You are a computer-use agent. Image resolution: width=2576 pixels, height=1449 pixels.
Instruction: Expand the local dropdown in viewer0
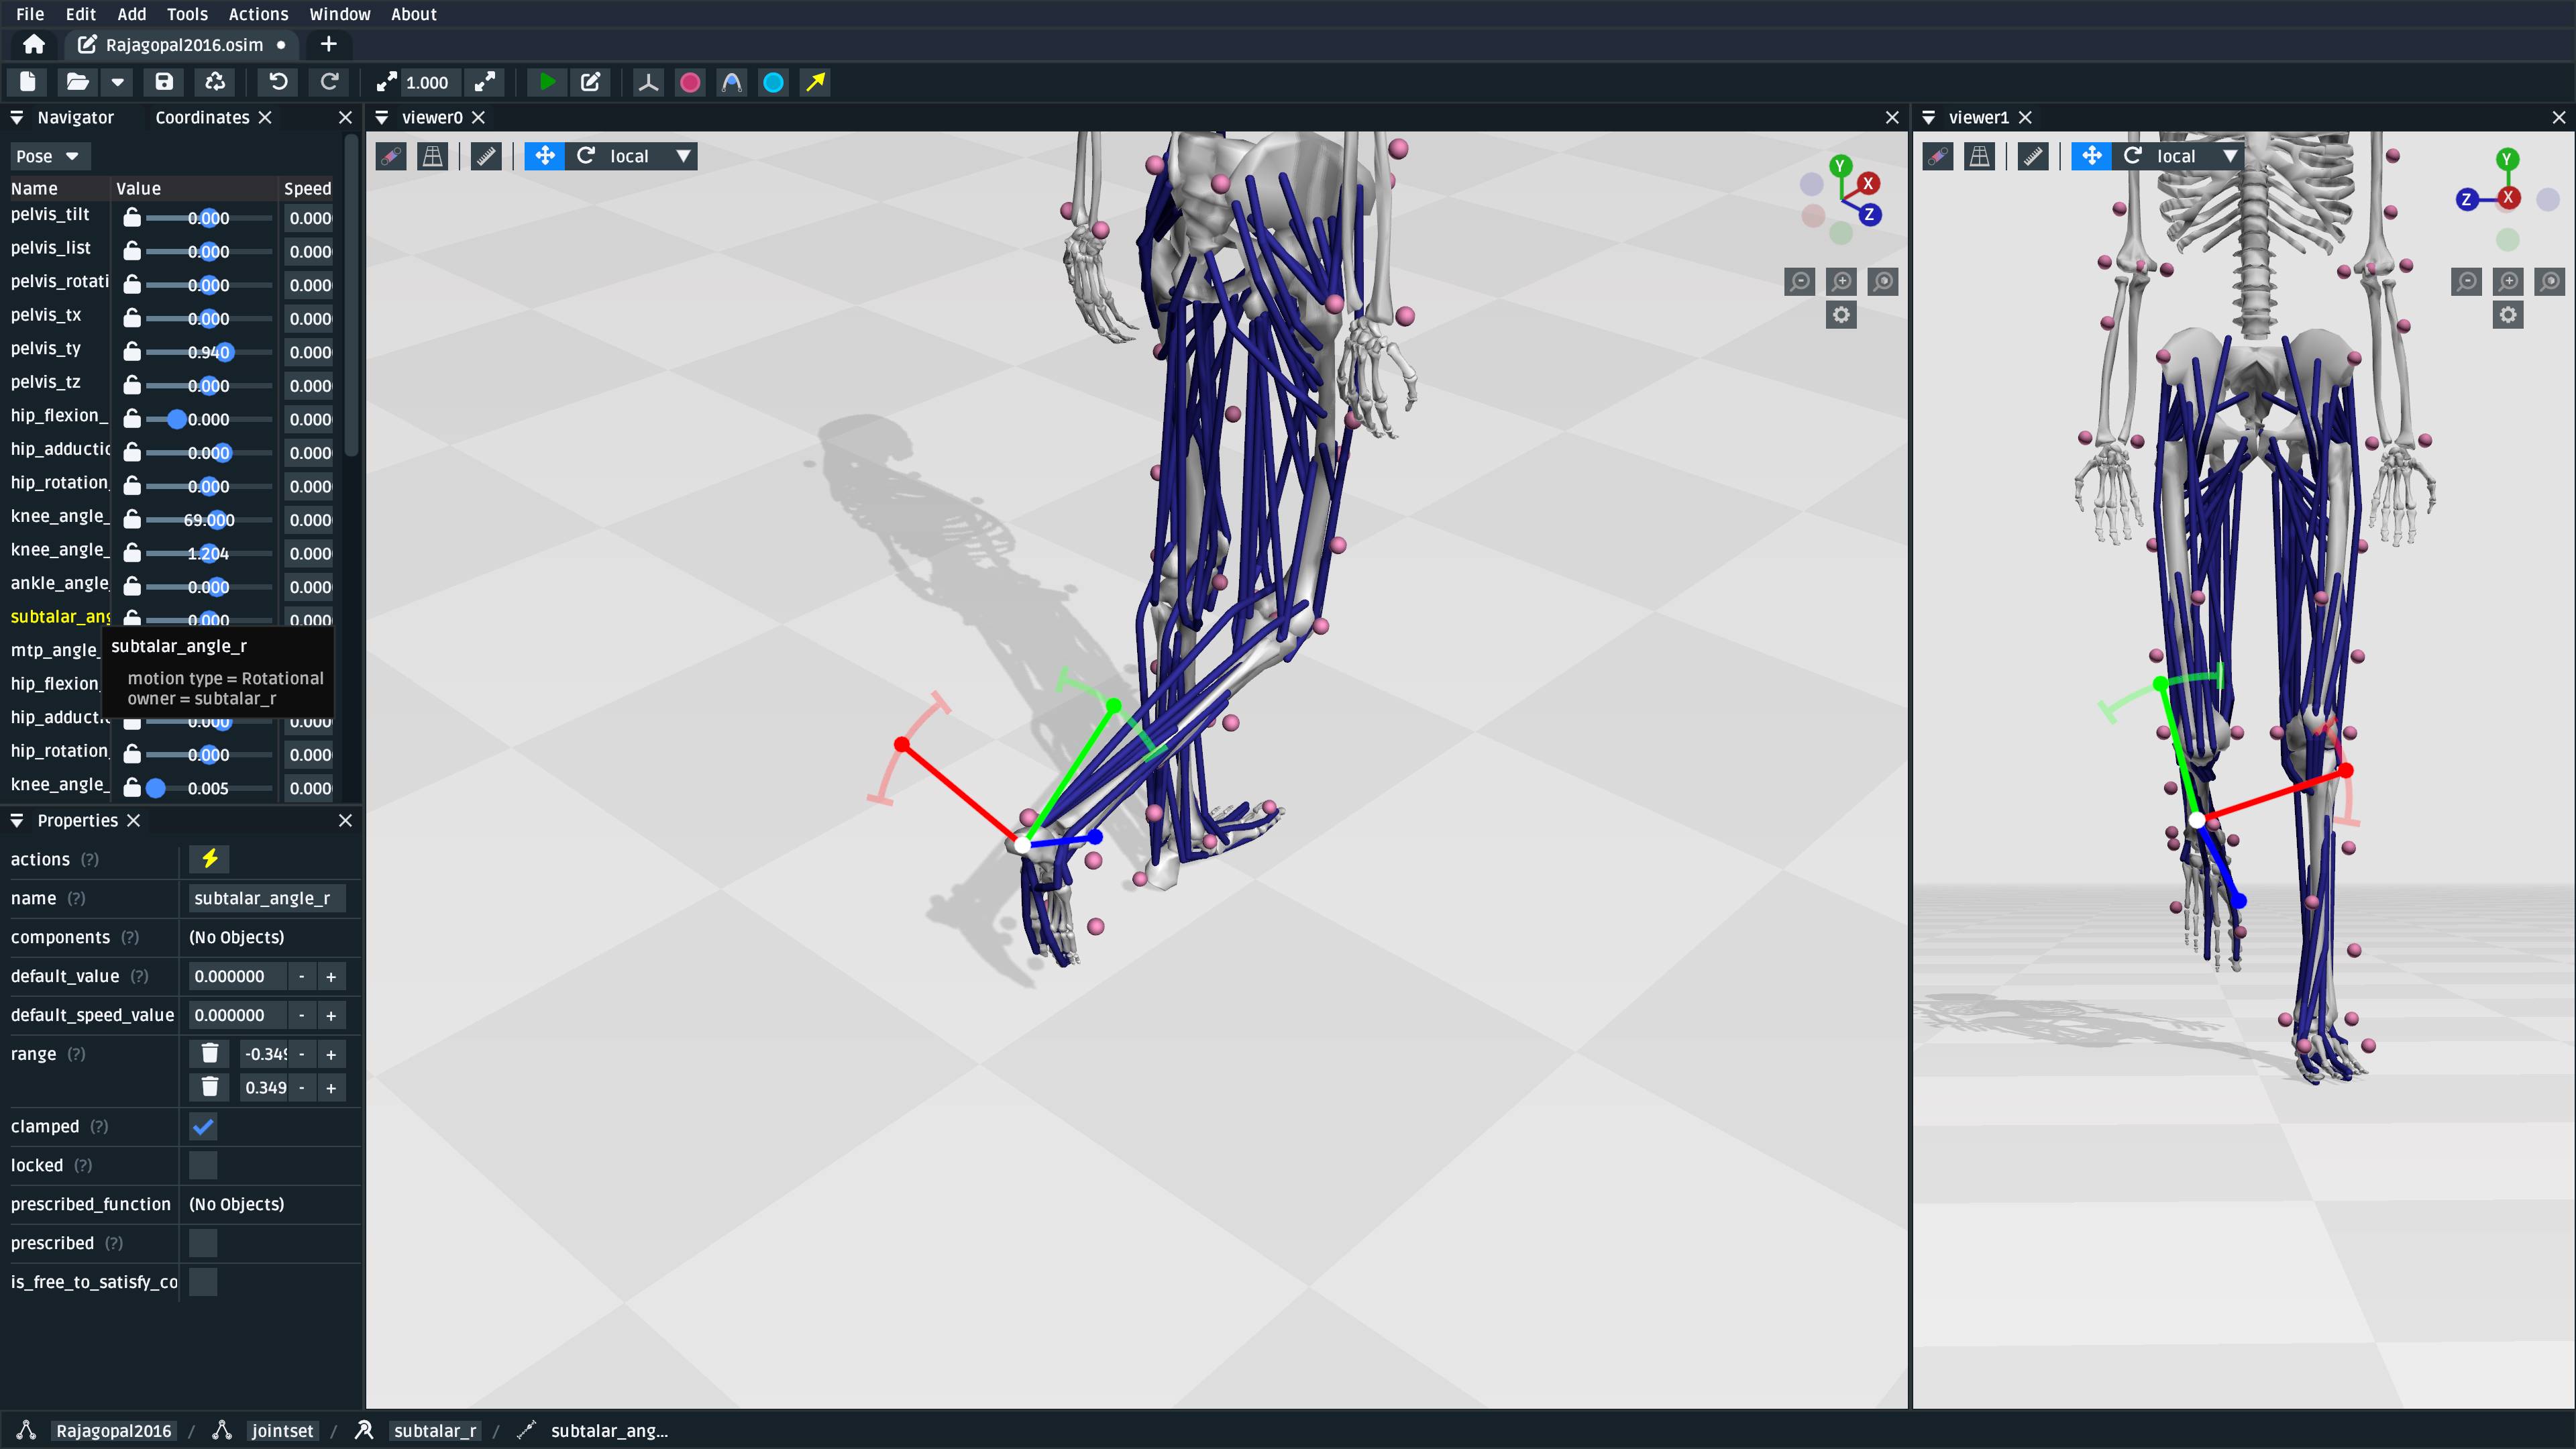click(x=683, y=156)
